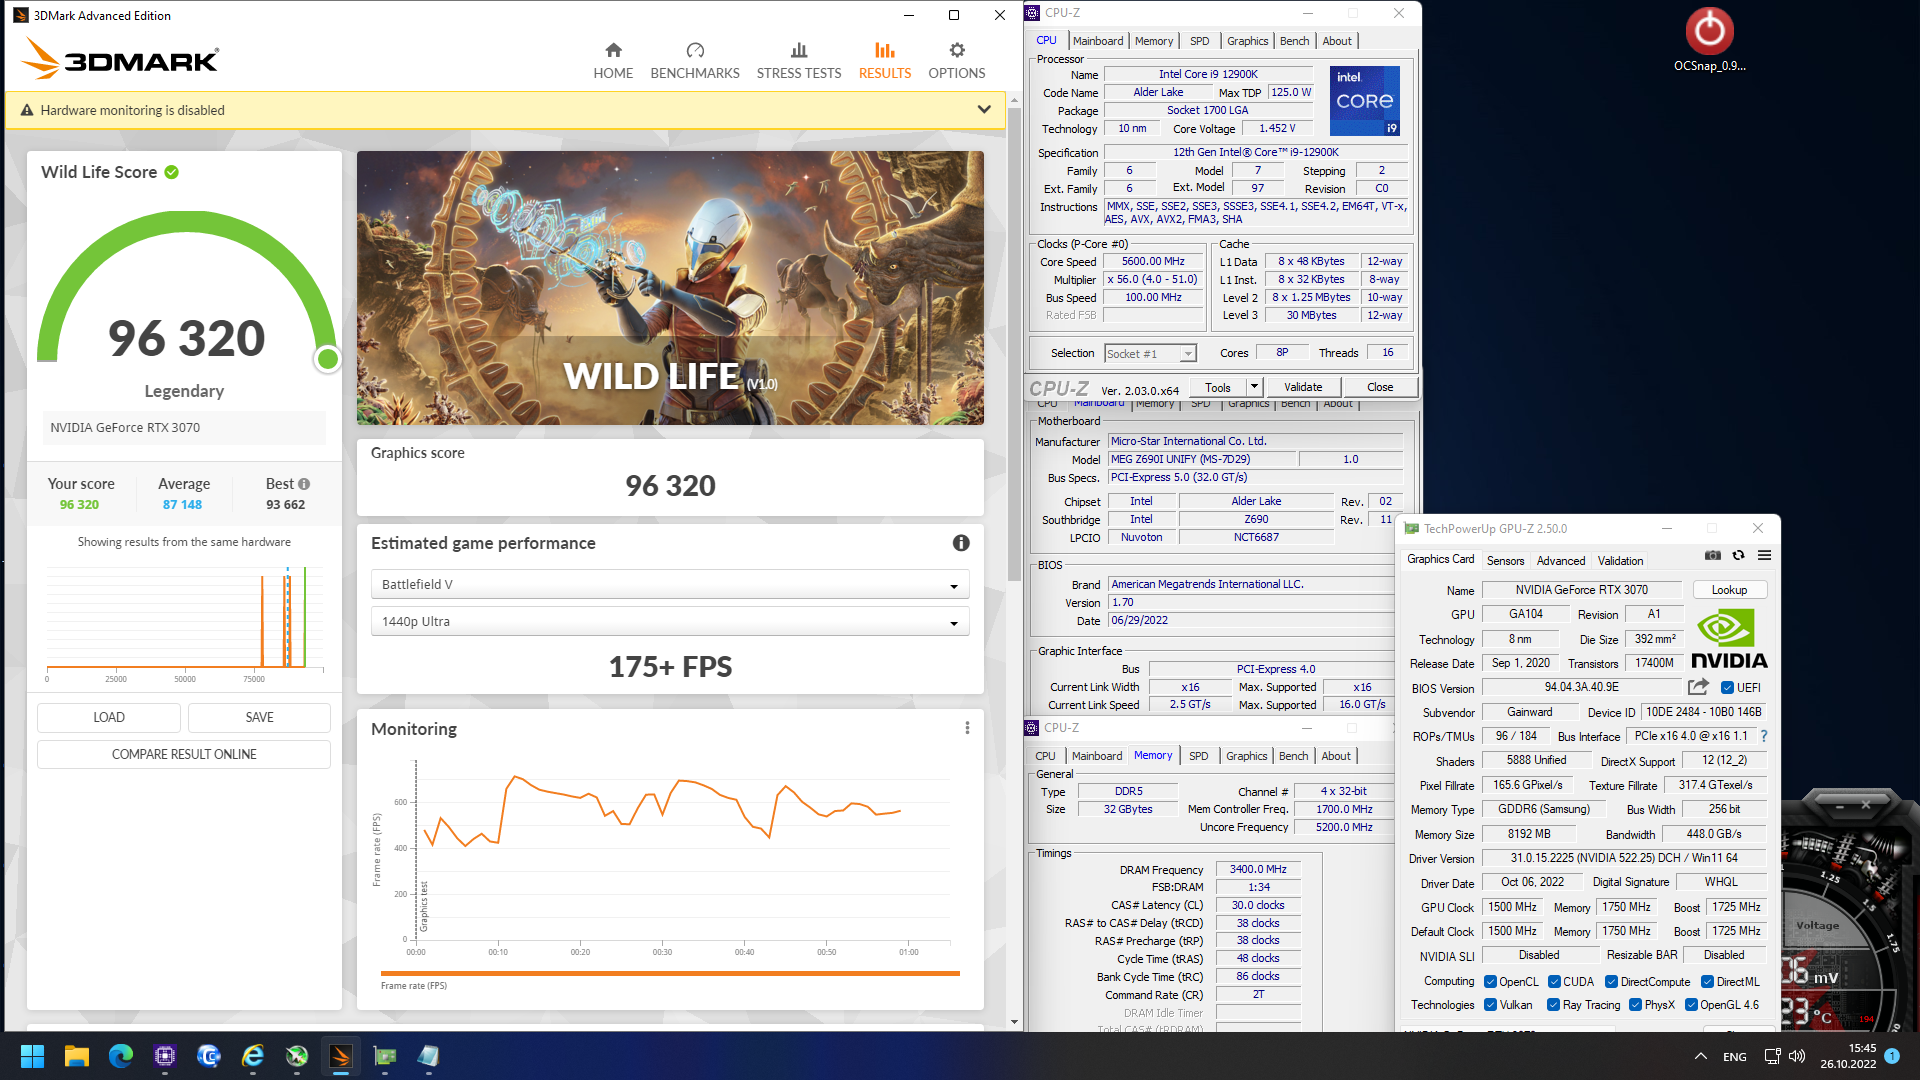
Task: Open the GPU-Z Sensors tab
Action: (1505, 561)
